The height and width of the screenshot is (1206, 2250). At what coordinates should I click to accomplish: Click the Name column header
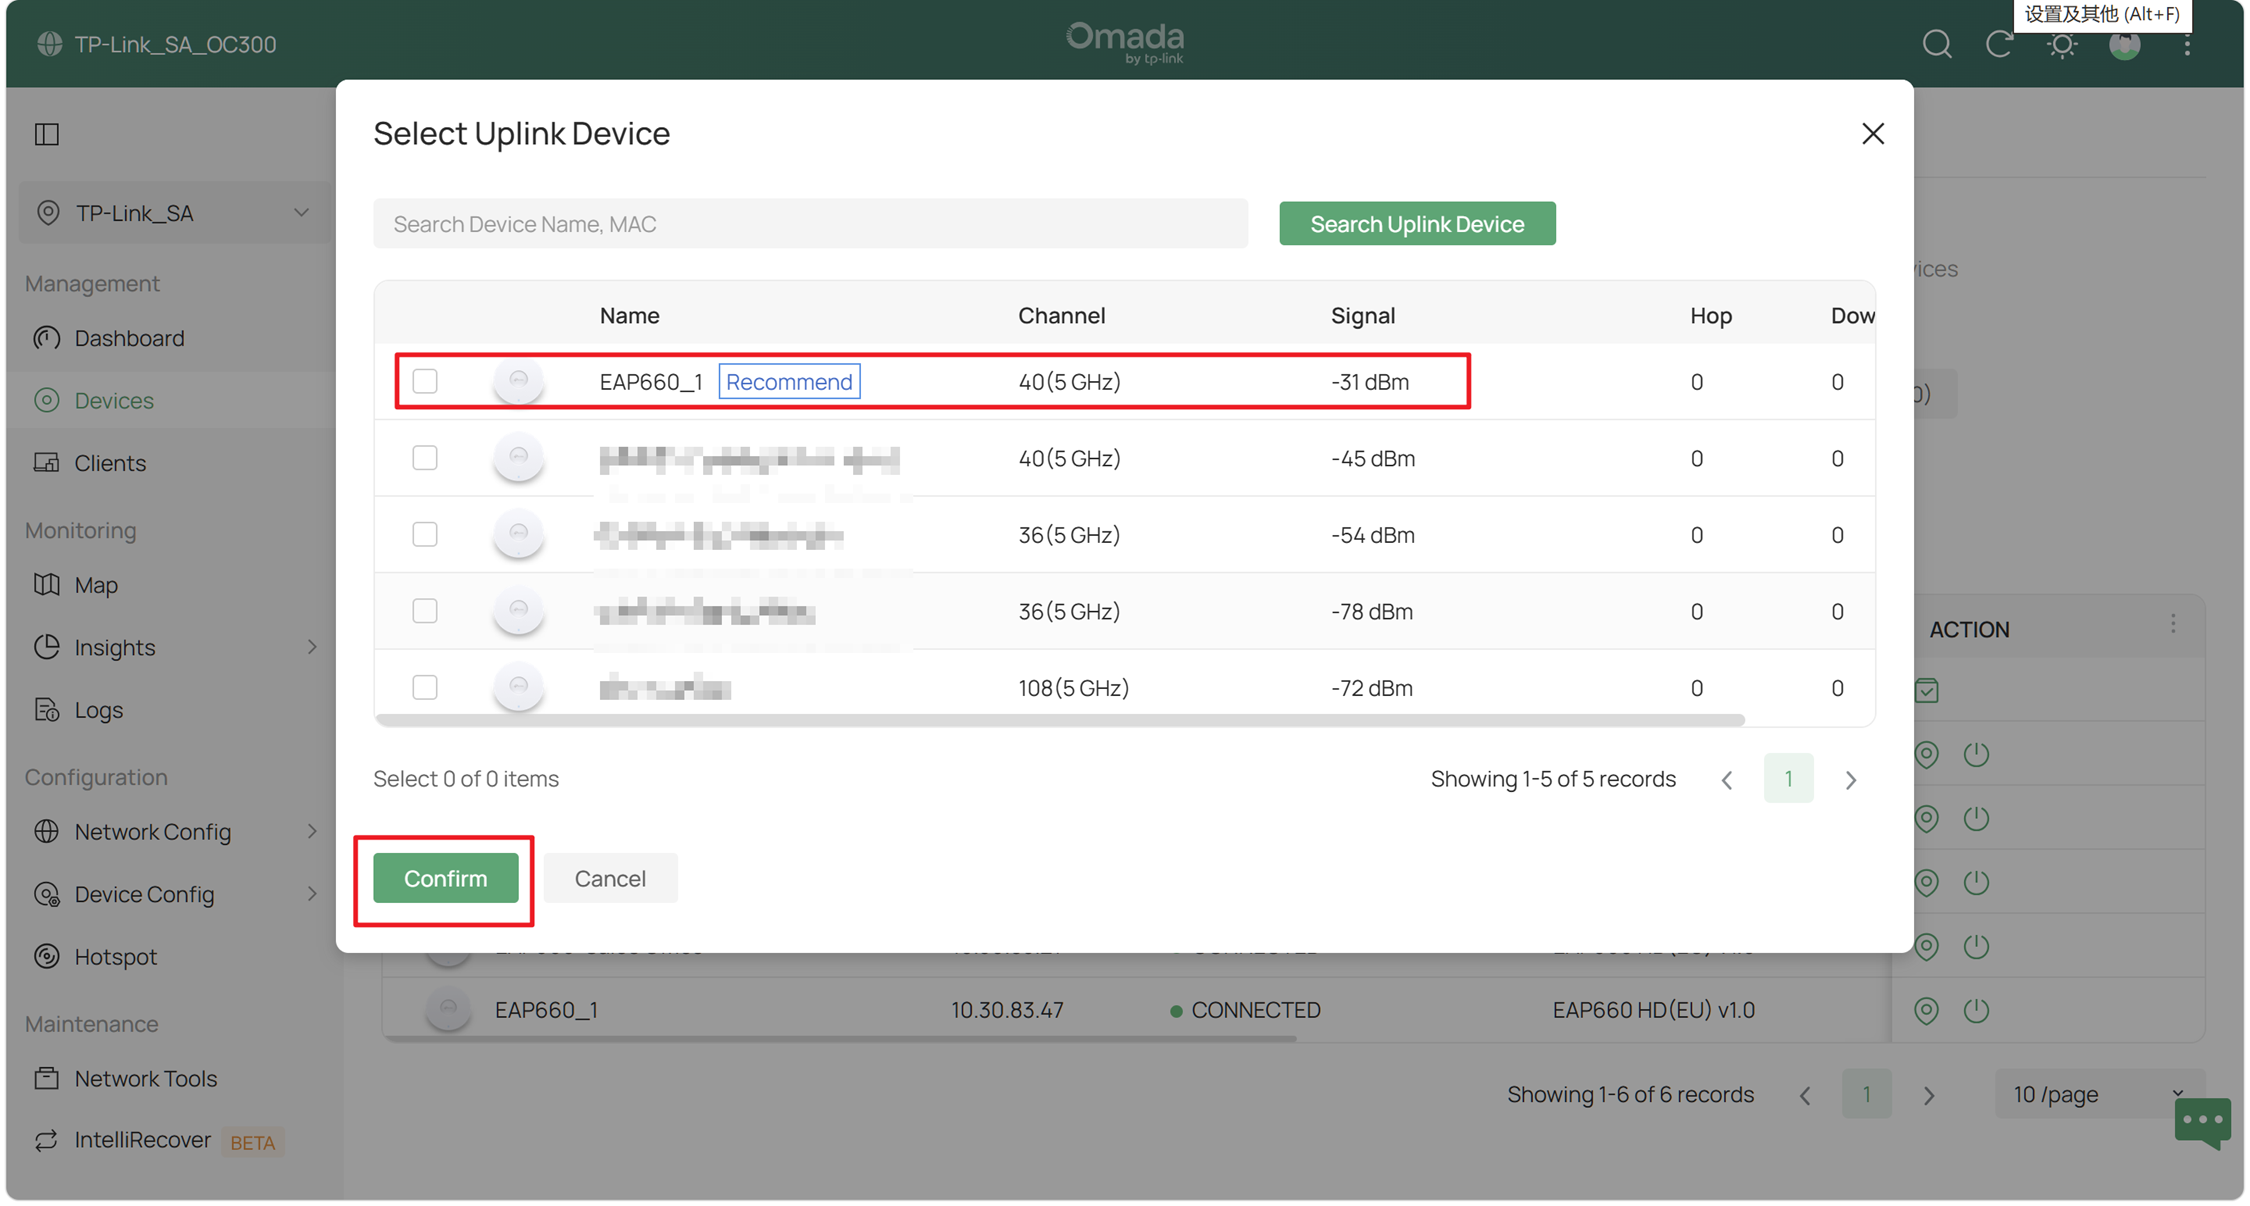[x=629, y=315]
